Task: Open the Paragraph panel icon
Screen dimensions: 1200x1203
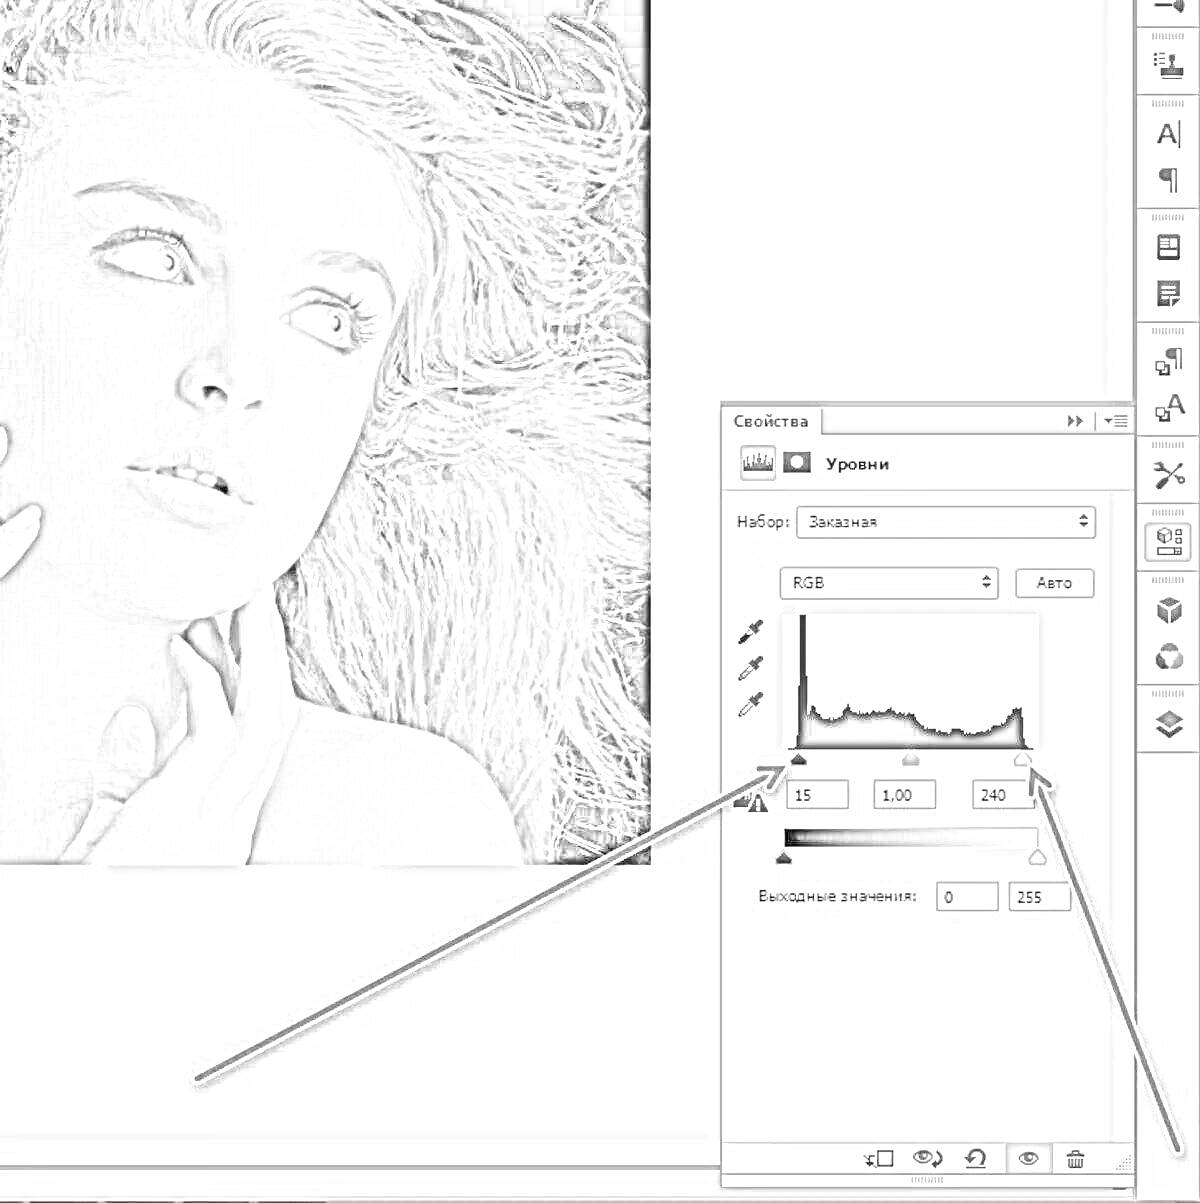Action: (1168, 180)
